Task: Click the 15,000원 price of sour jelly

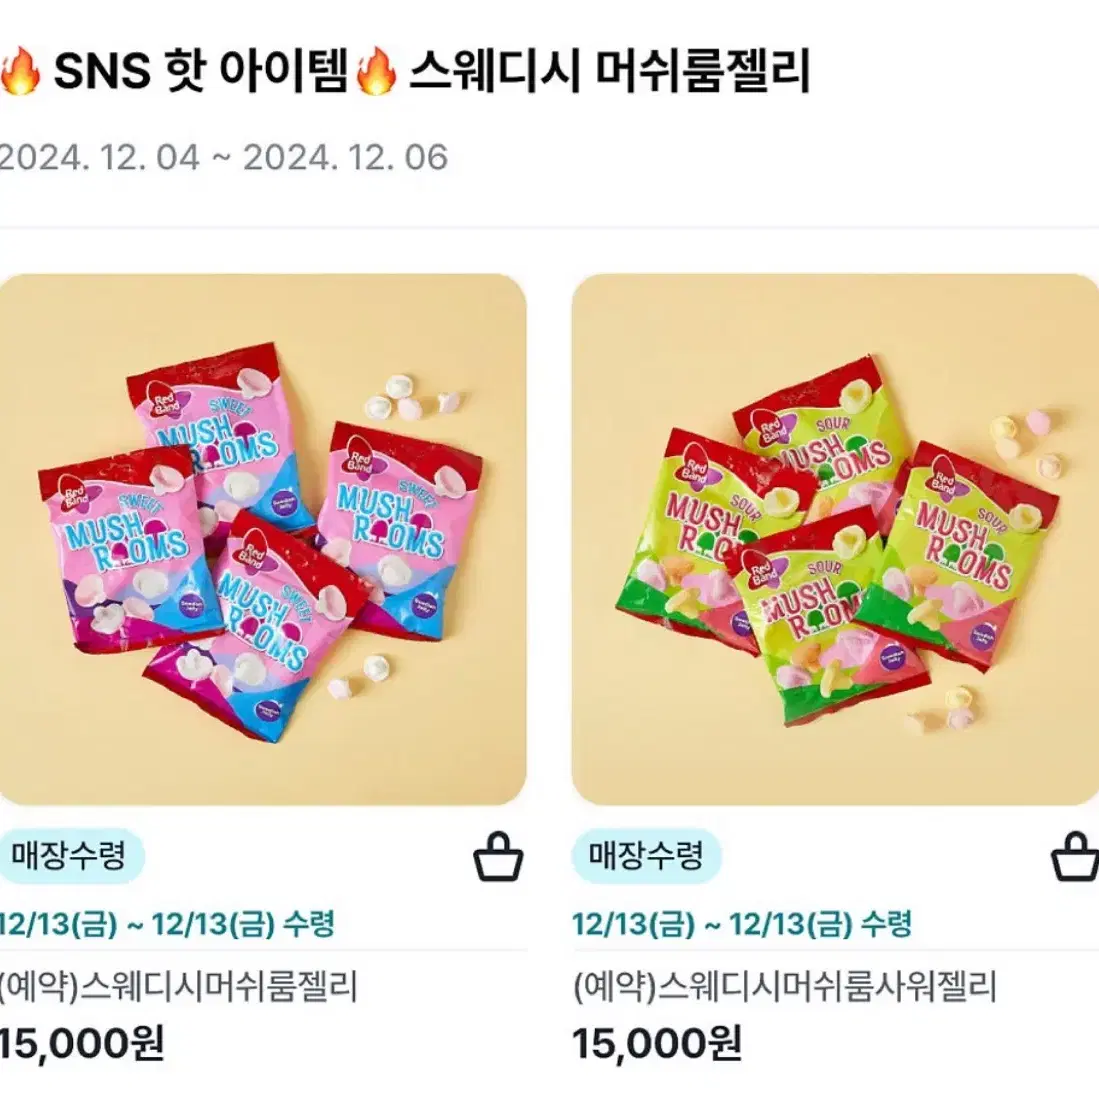Action: click(657, 1044)
